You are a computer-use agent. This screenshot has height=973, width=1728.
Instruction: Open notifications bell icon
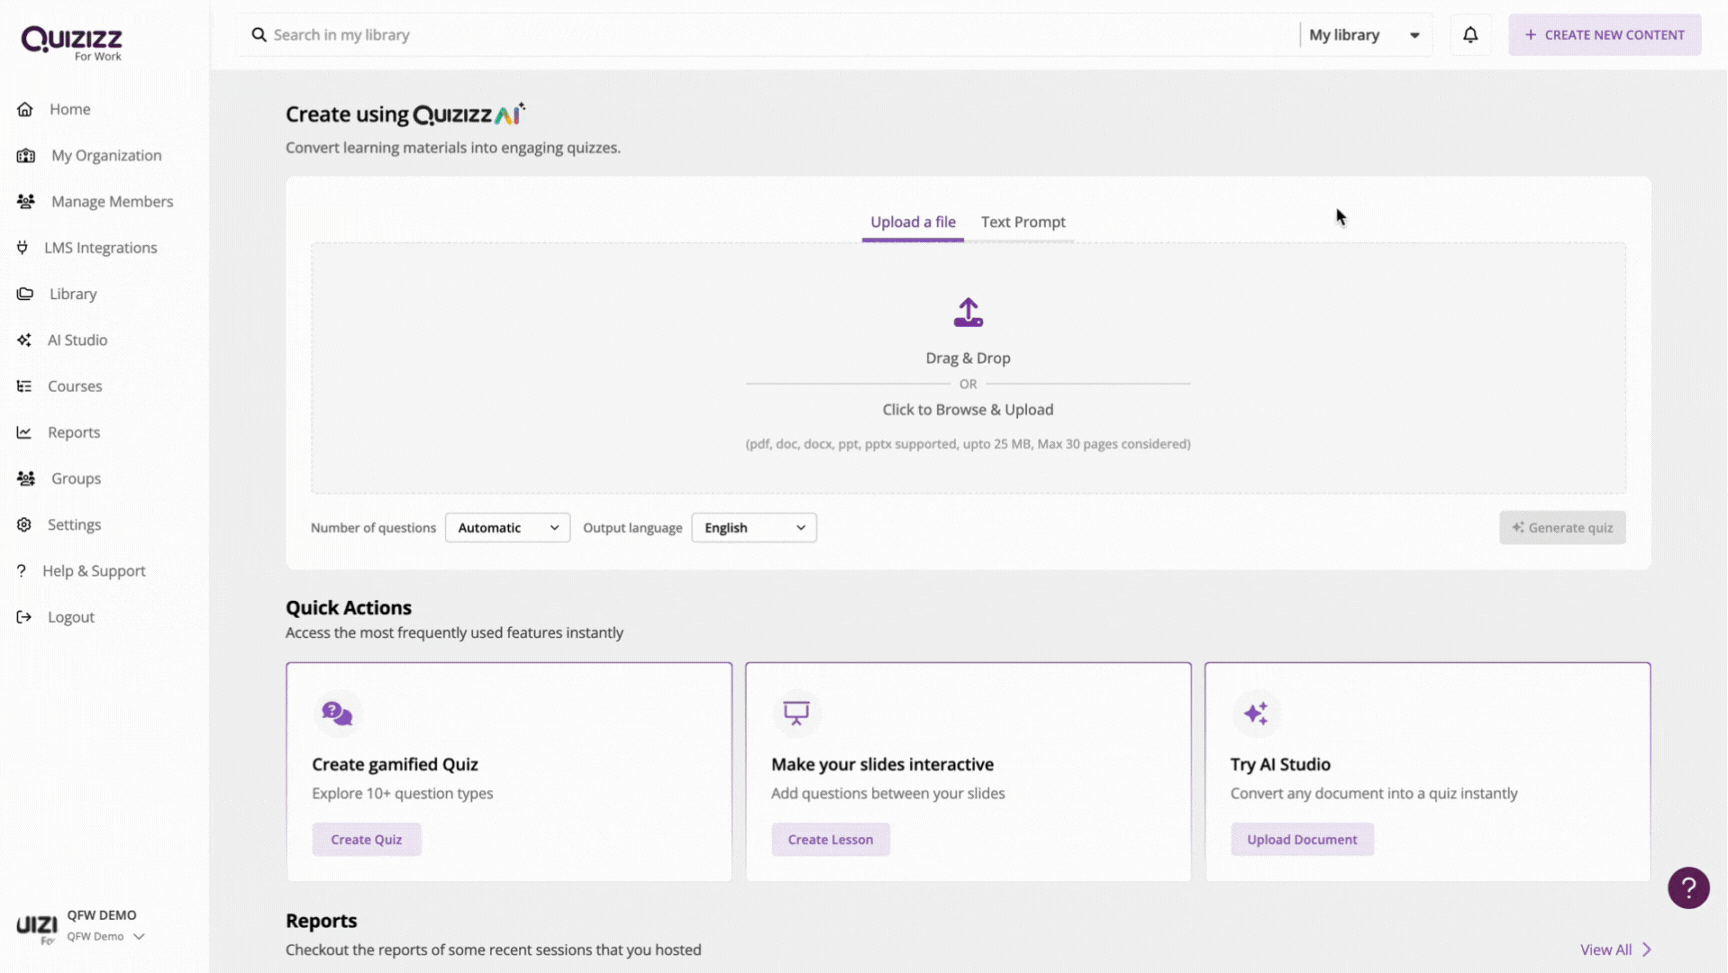point(1470,35)
